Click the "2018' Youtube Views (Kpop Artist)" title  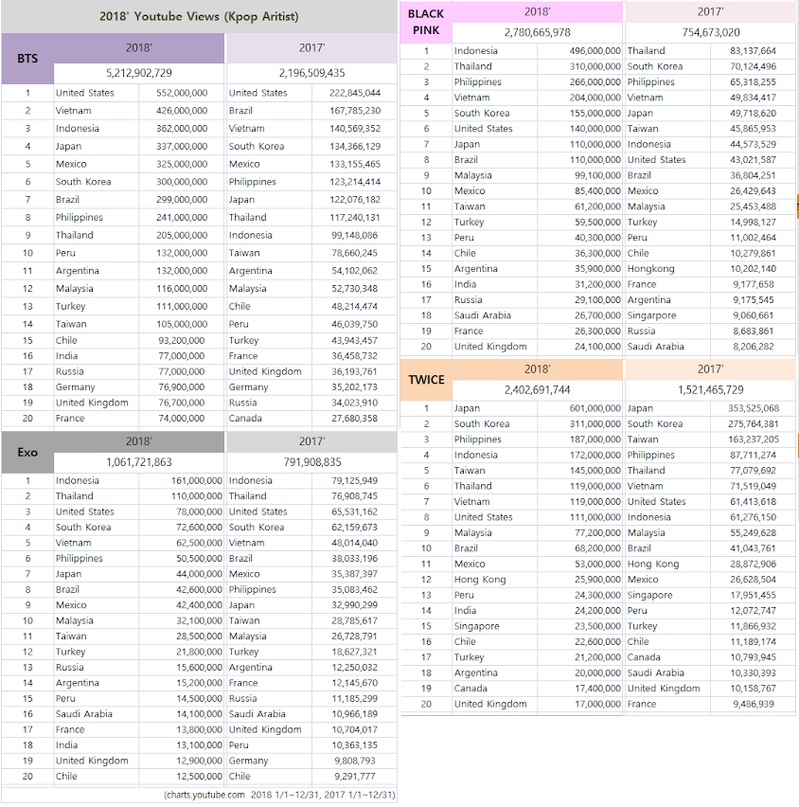point(199,16)
